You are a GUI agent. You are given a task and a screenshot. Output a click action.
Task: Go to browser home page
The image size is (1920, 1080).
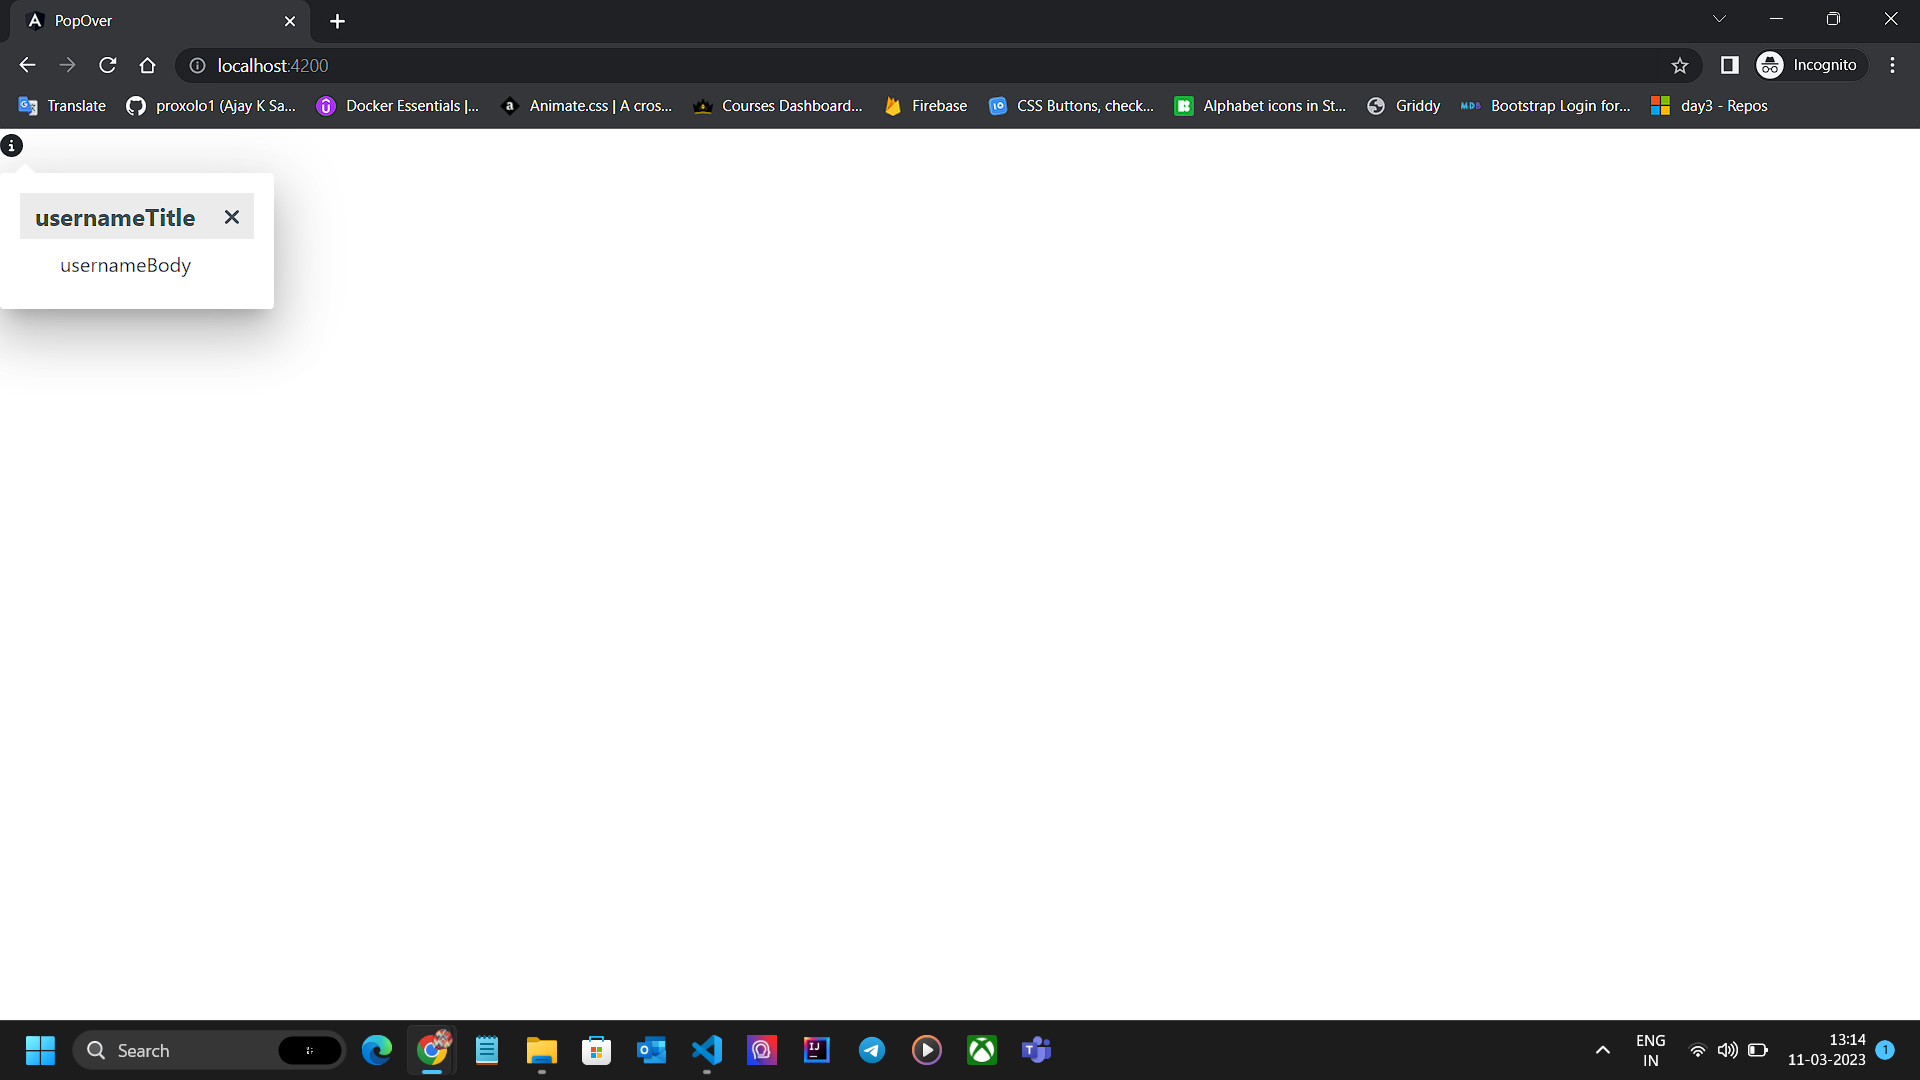click(148, 65)
